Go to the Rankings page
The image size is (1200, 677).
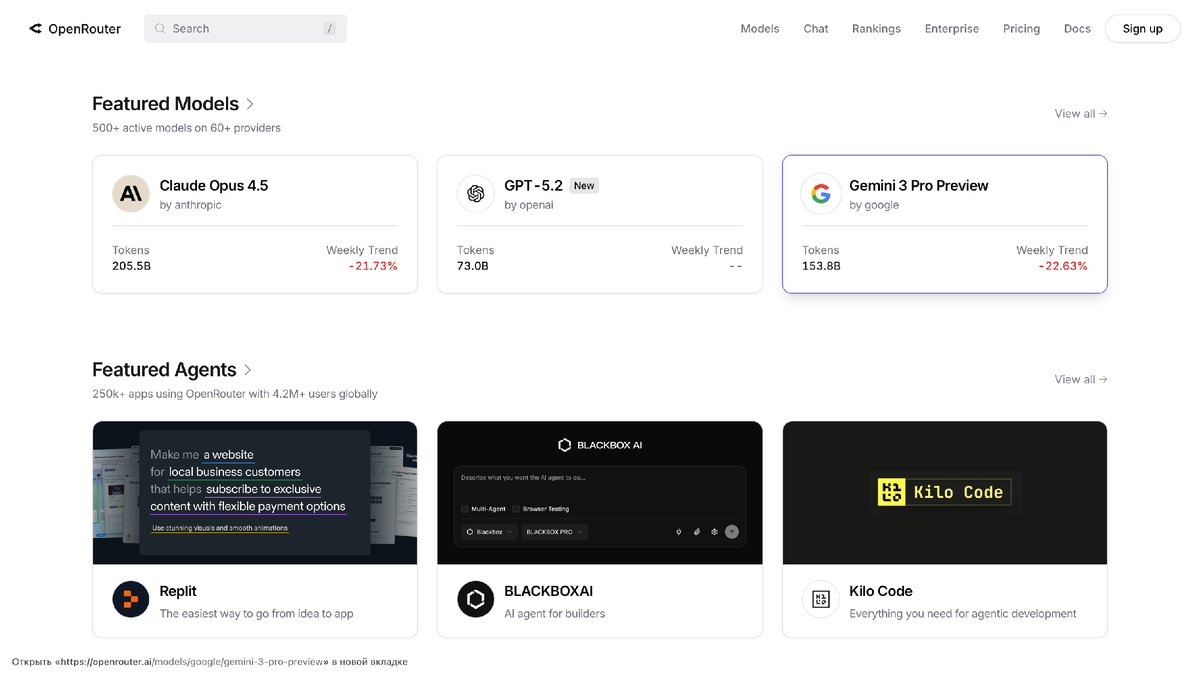(x=876, y=29)
